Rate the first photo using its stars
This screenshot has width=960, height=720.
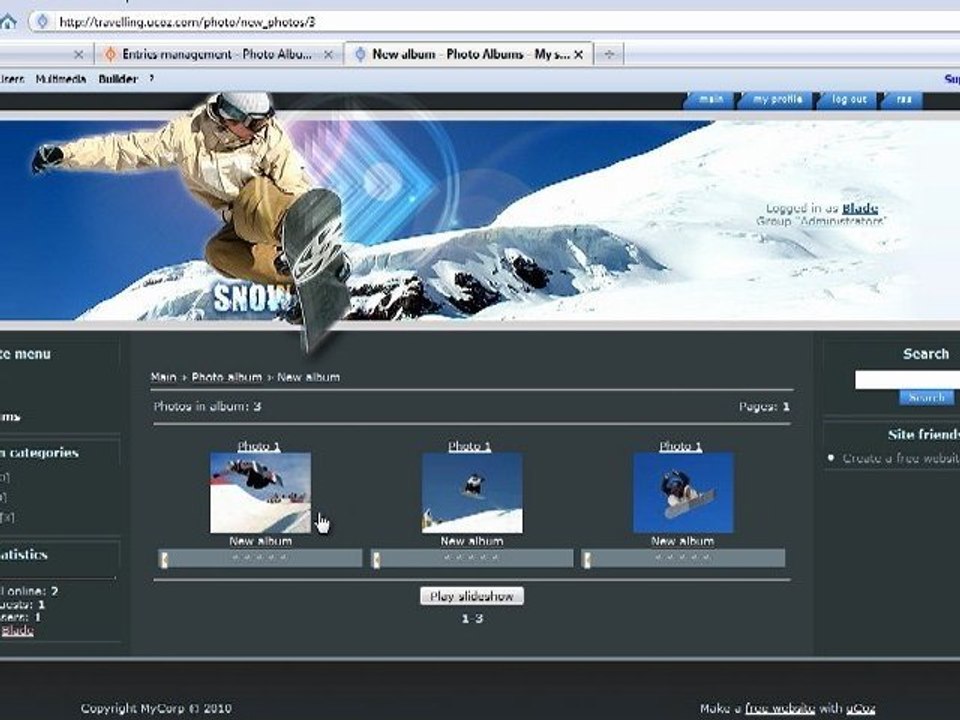(x=260, y=557)
